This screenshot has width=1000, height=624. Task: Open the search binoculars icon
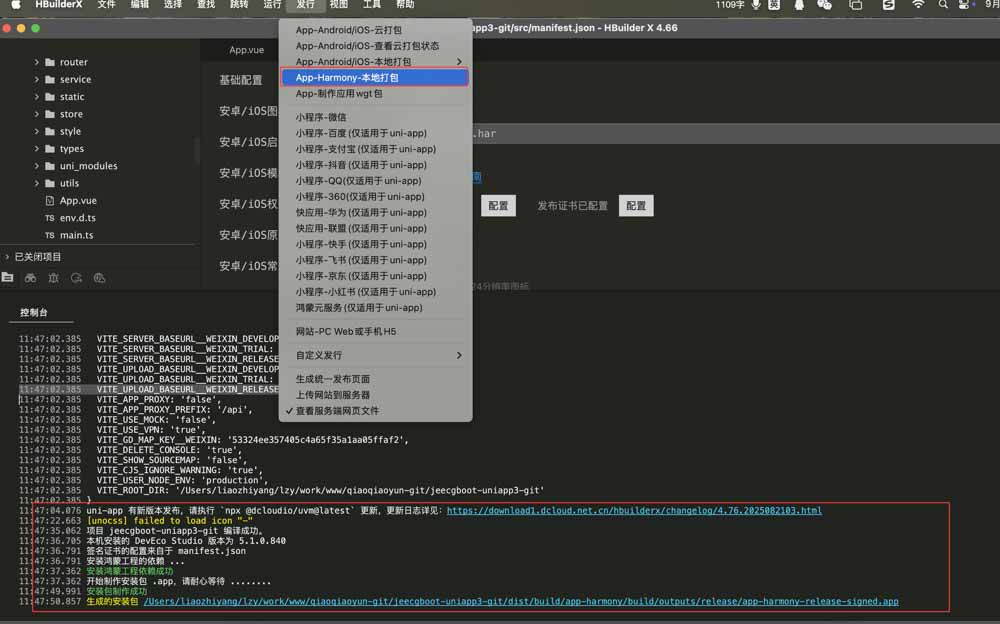pos(31,277)
